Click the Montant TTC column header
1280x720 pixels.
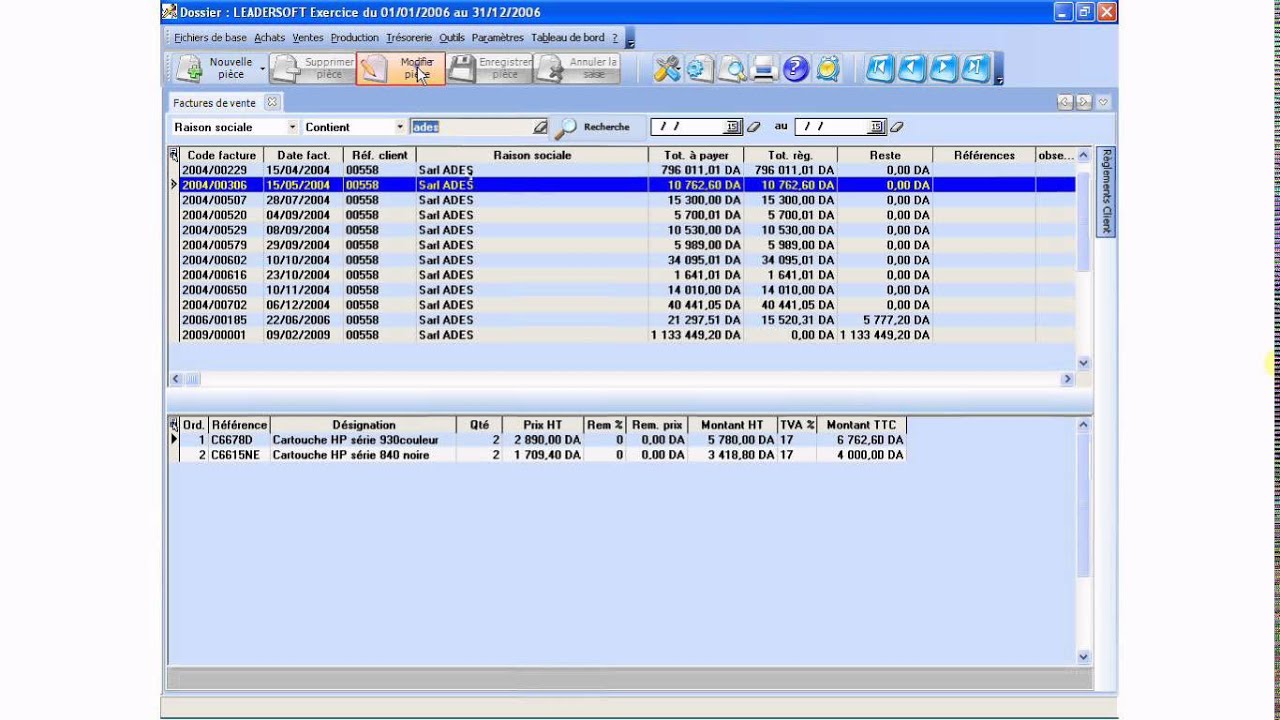(x=861, y=425)
